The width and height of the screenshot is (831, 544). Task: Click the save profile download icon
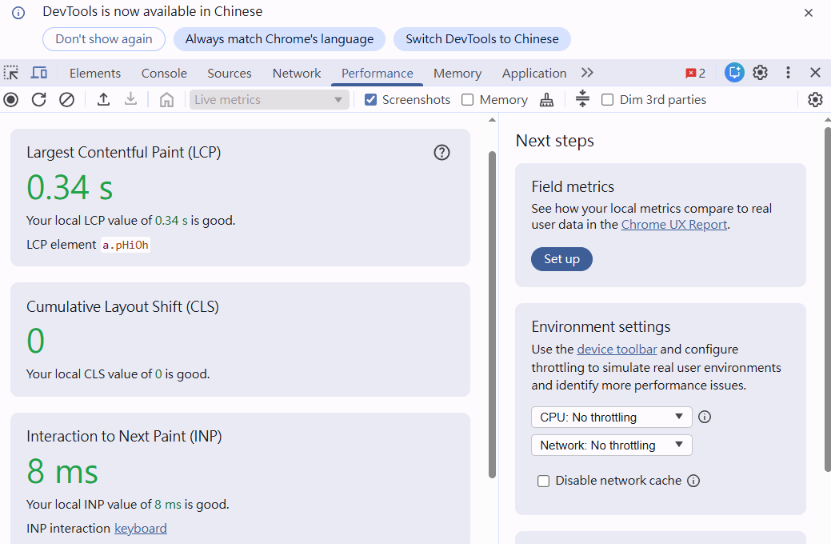click(130, 100)
